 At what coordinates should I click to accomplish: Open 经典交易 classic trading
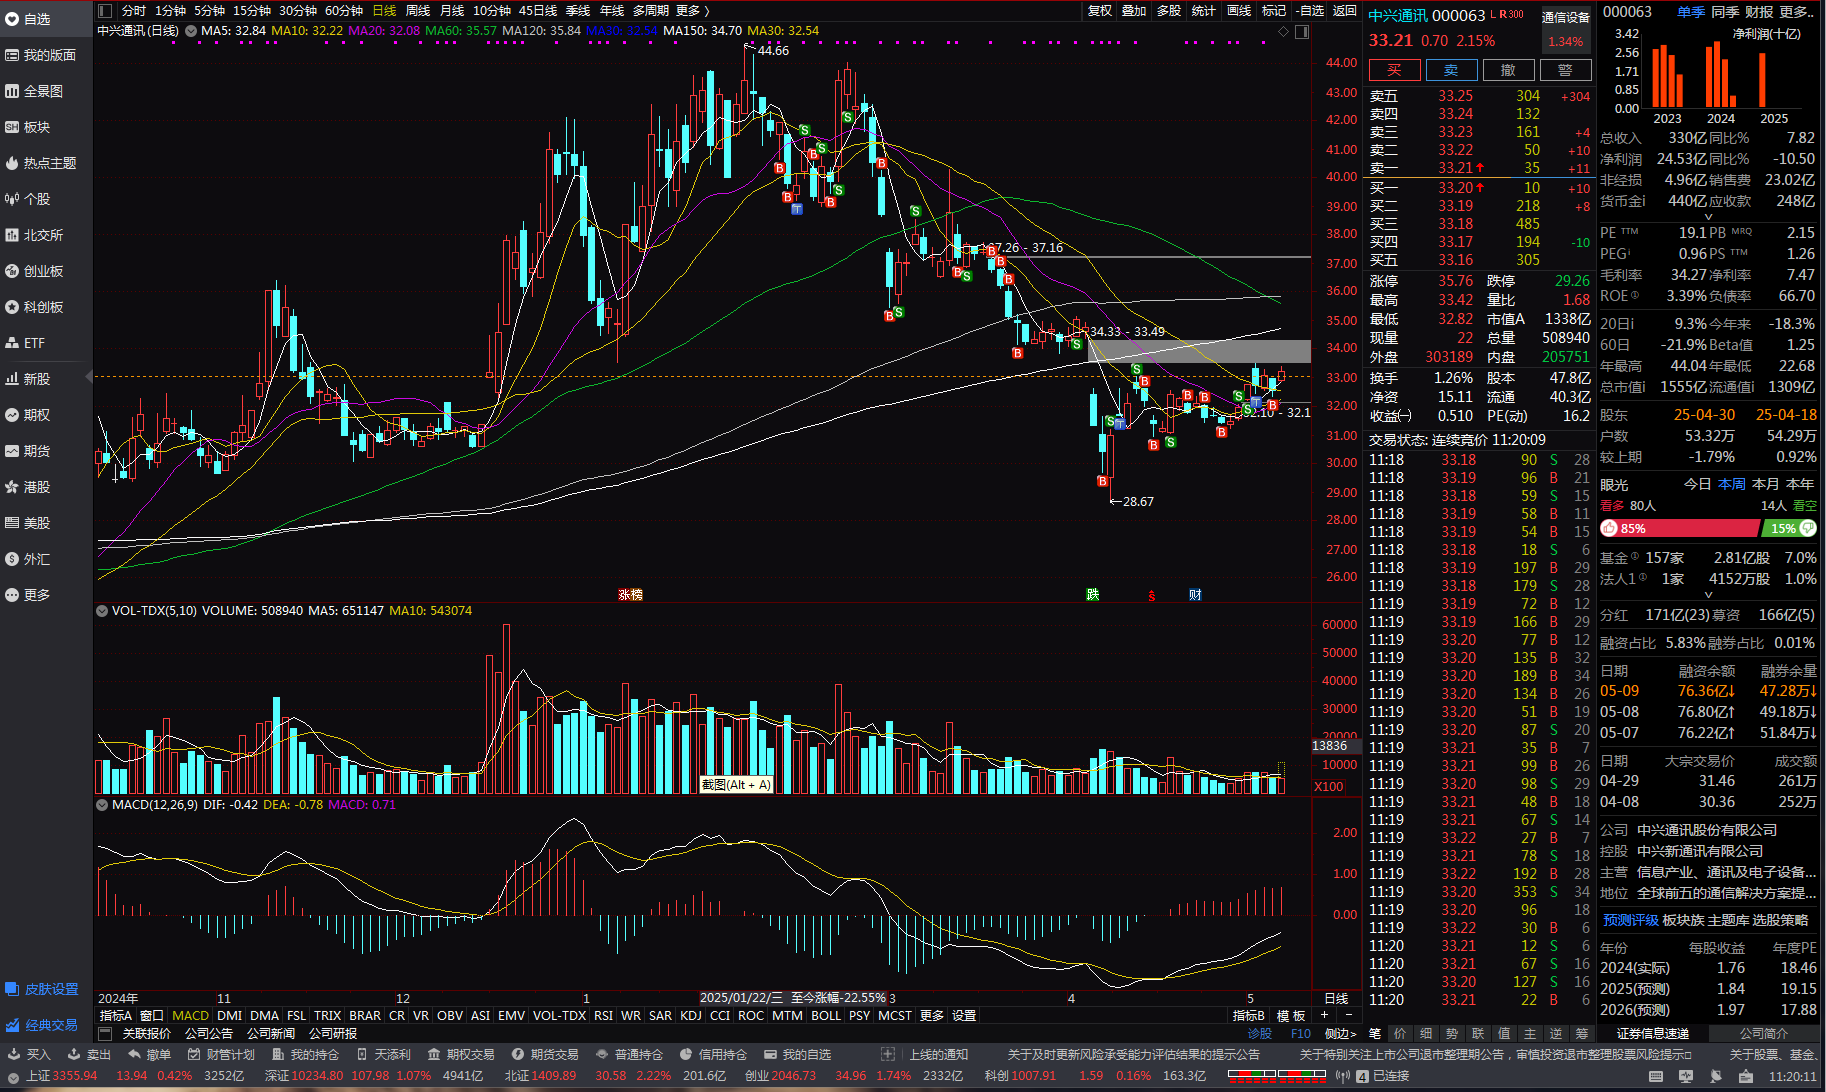point(42,1025)
